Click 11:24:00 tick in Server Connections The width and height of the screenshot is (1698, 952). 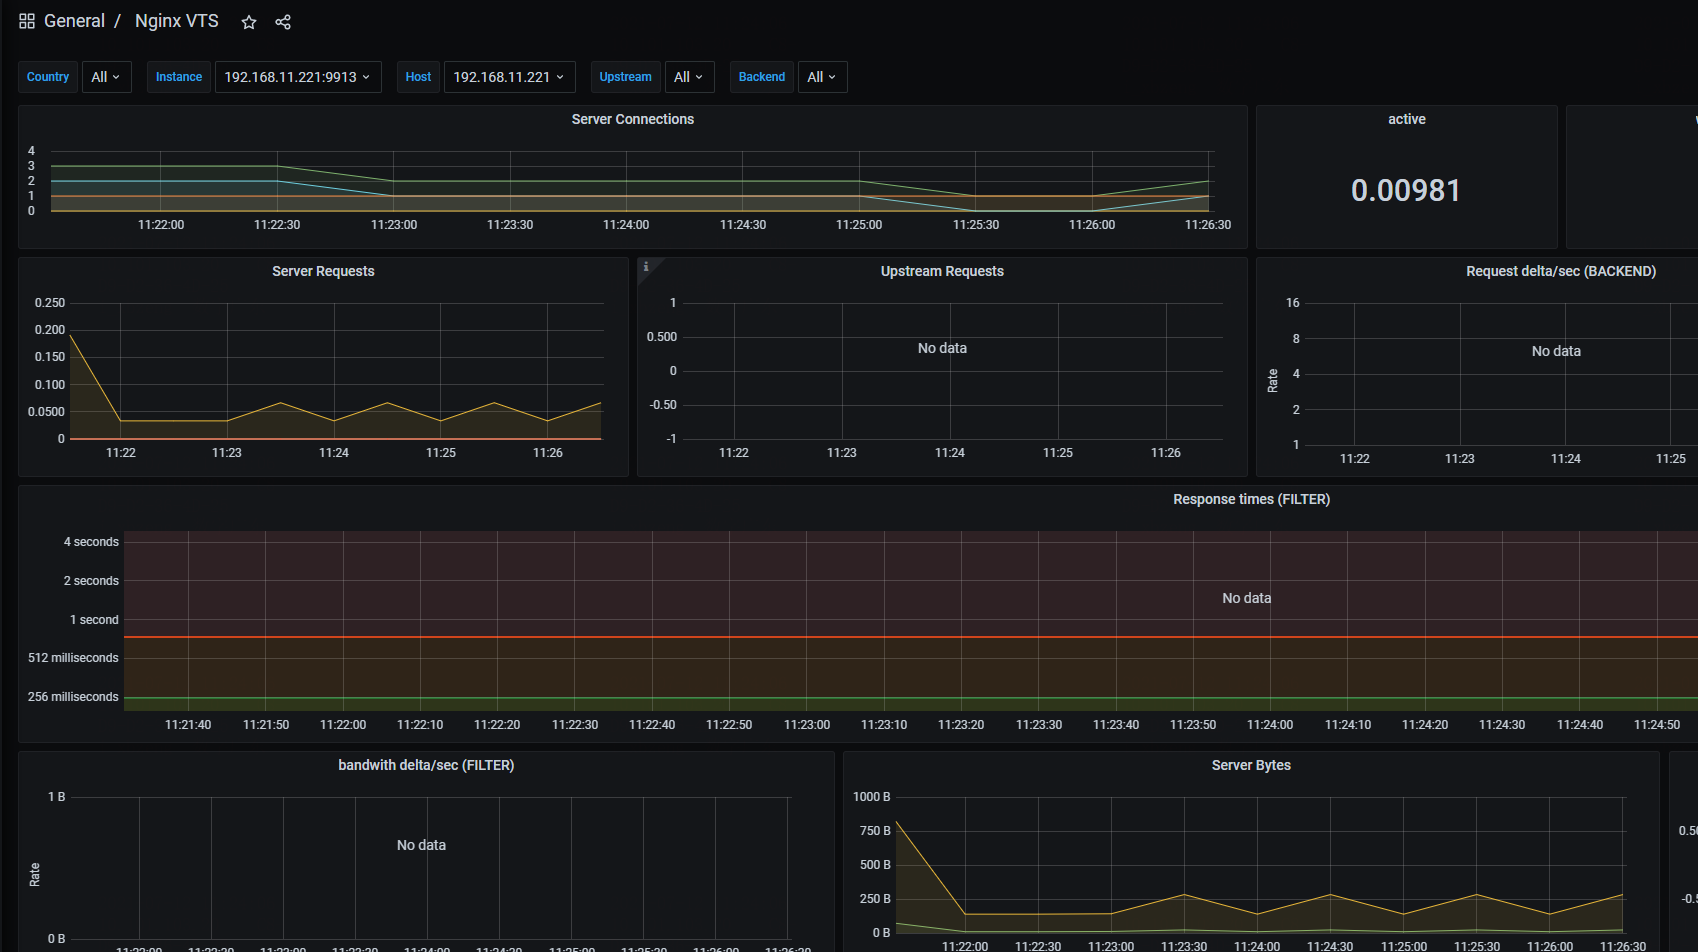[x=626, y=225]
